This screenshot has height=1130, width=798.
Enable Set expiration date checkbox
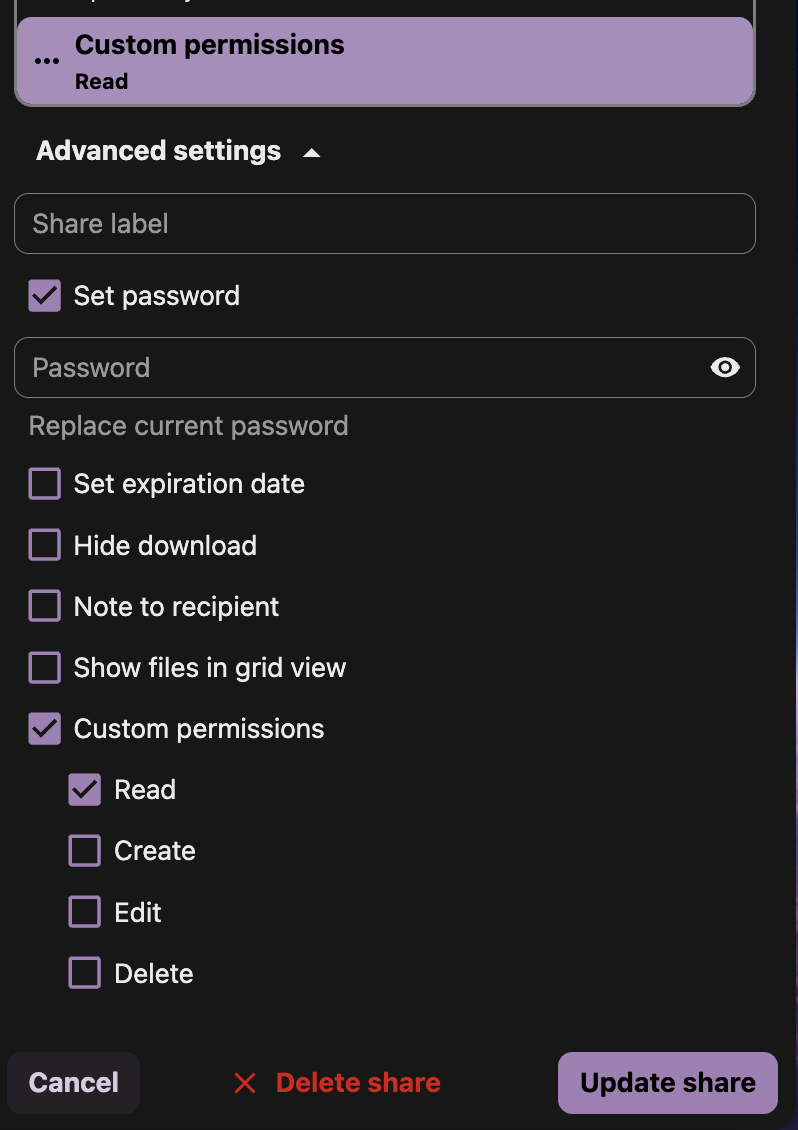(45, 484)
